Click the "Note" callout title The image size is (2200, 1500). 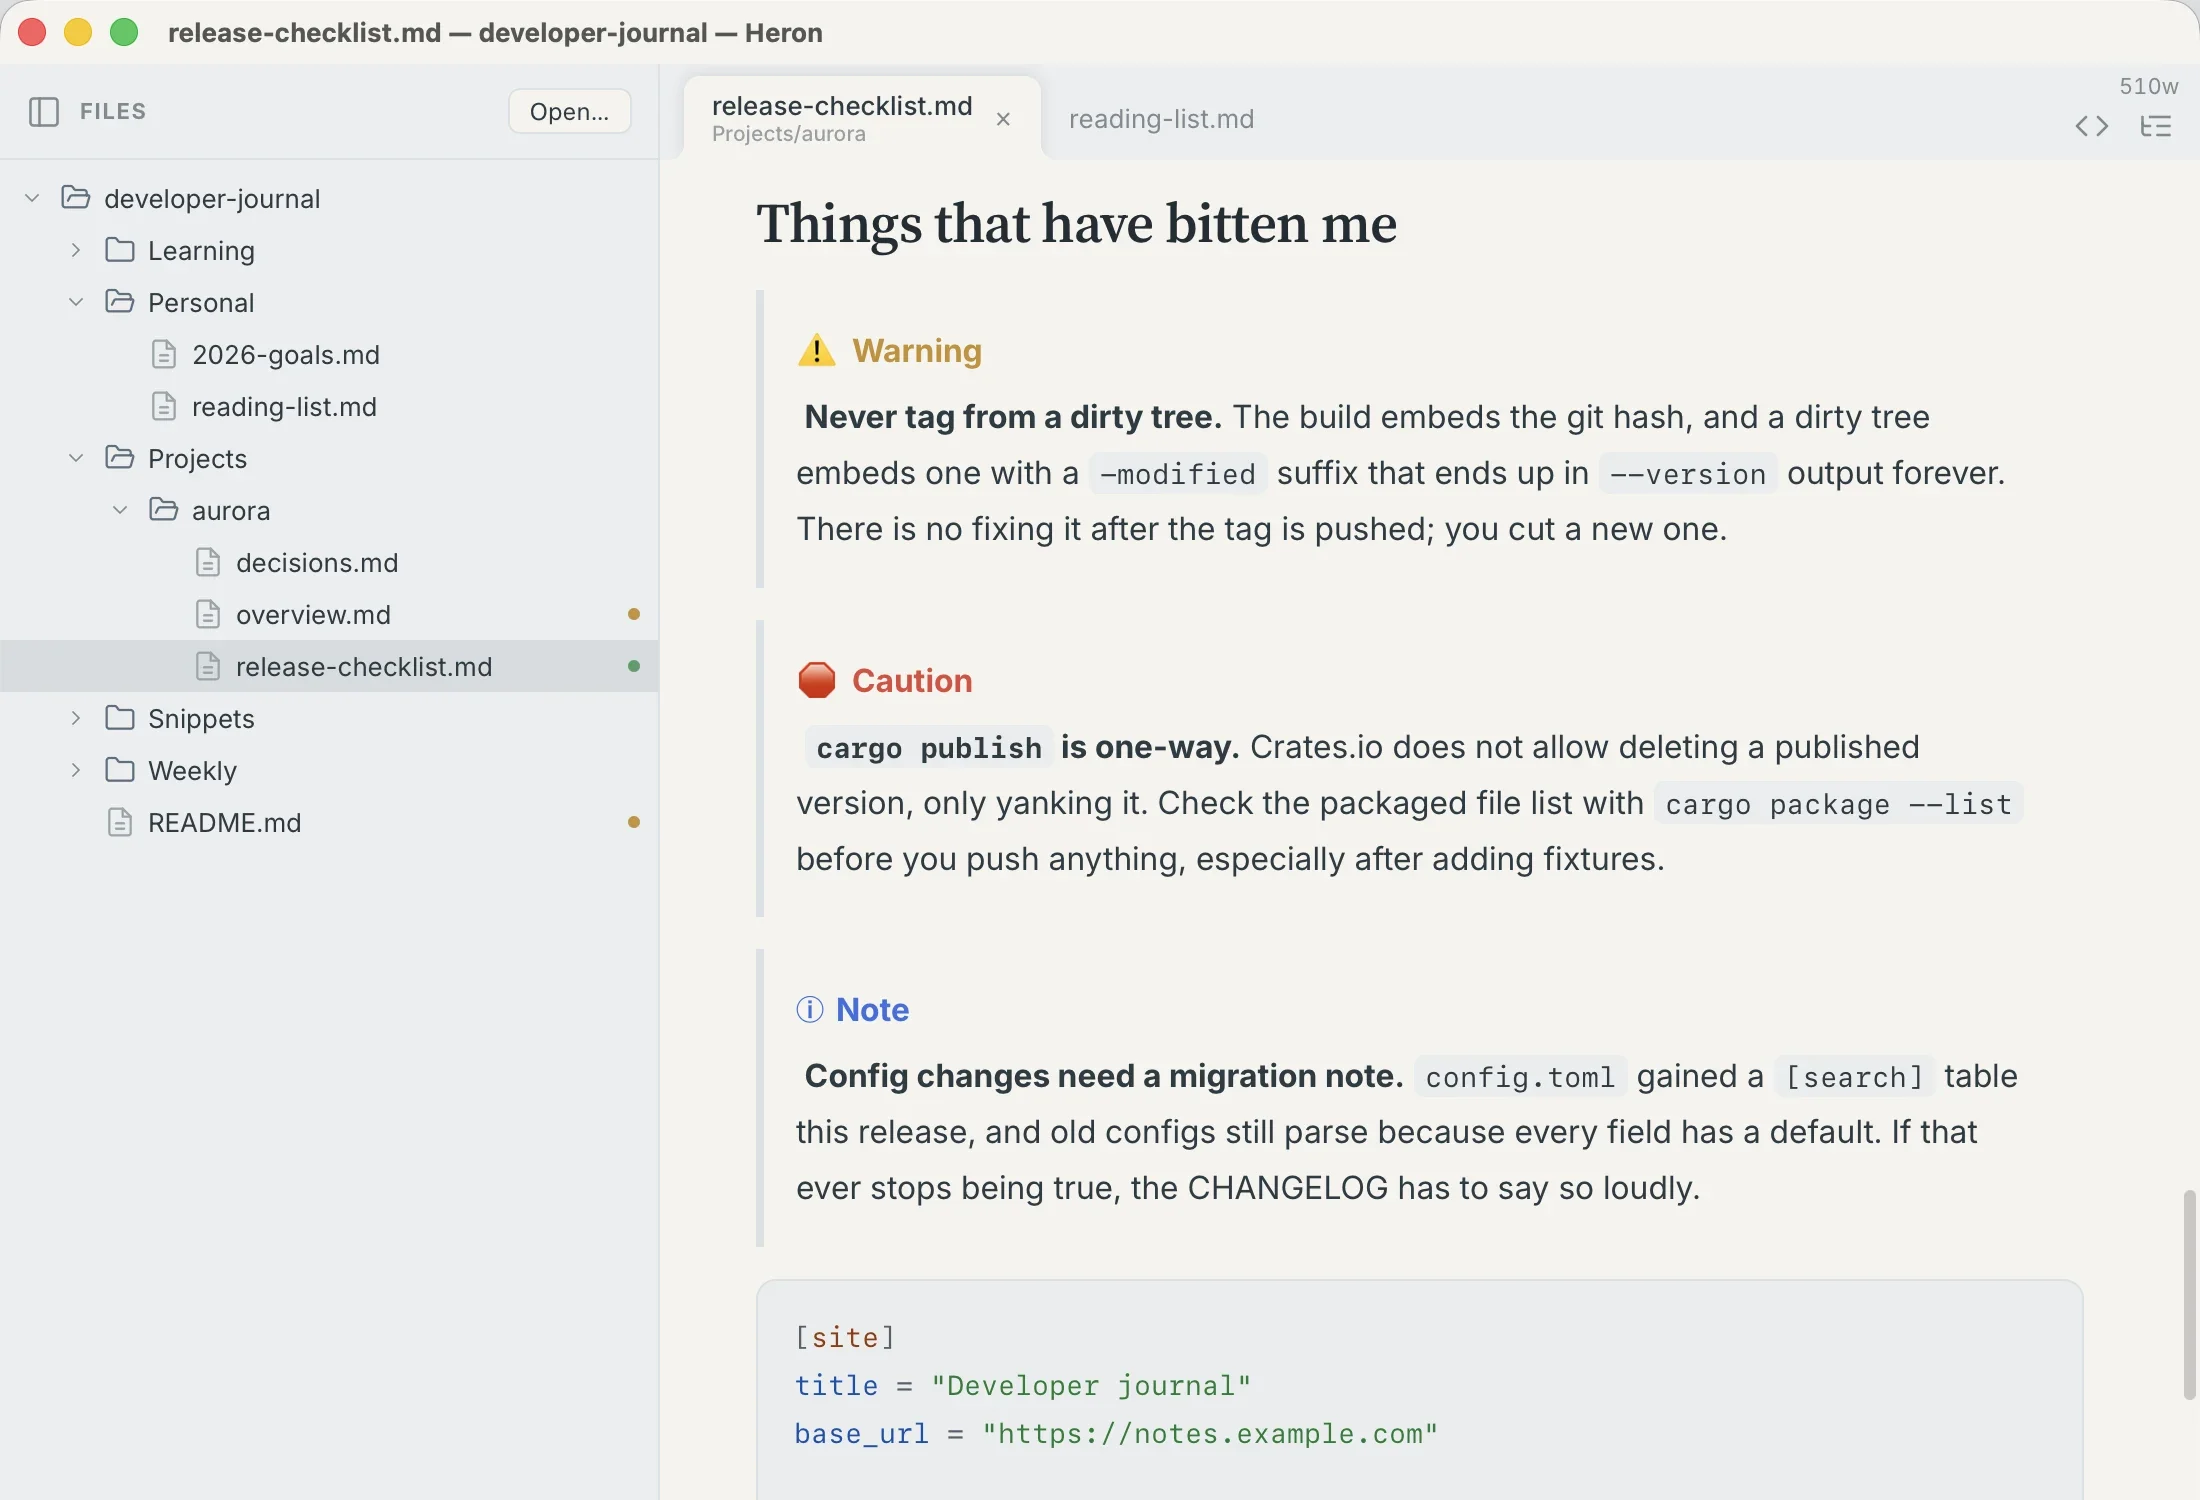click(872, 1009)
